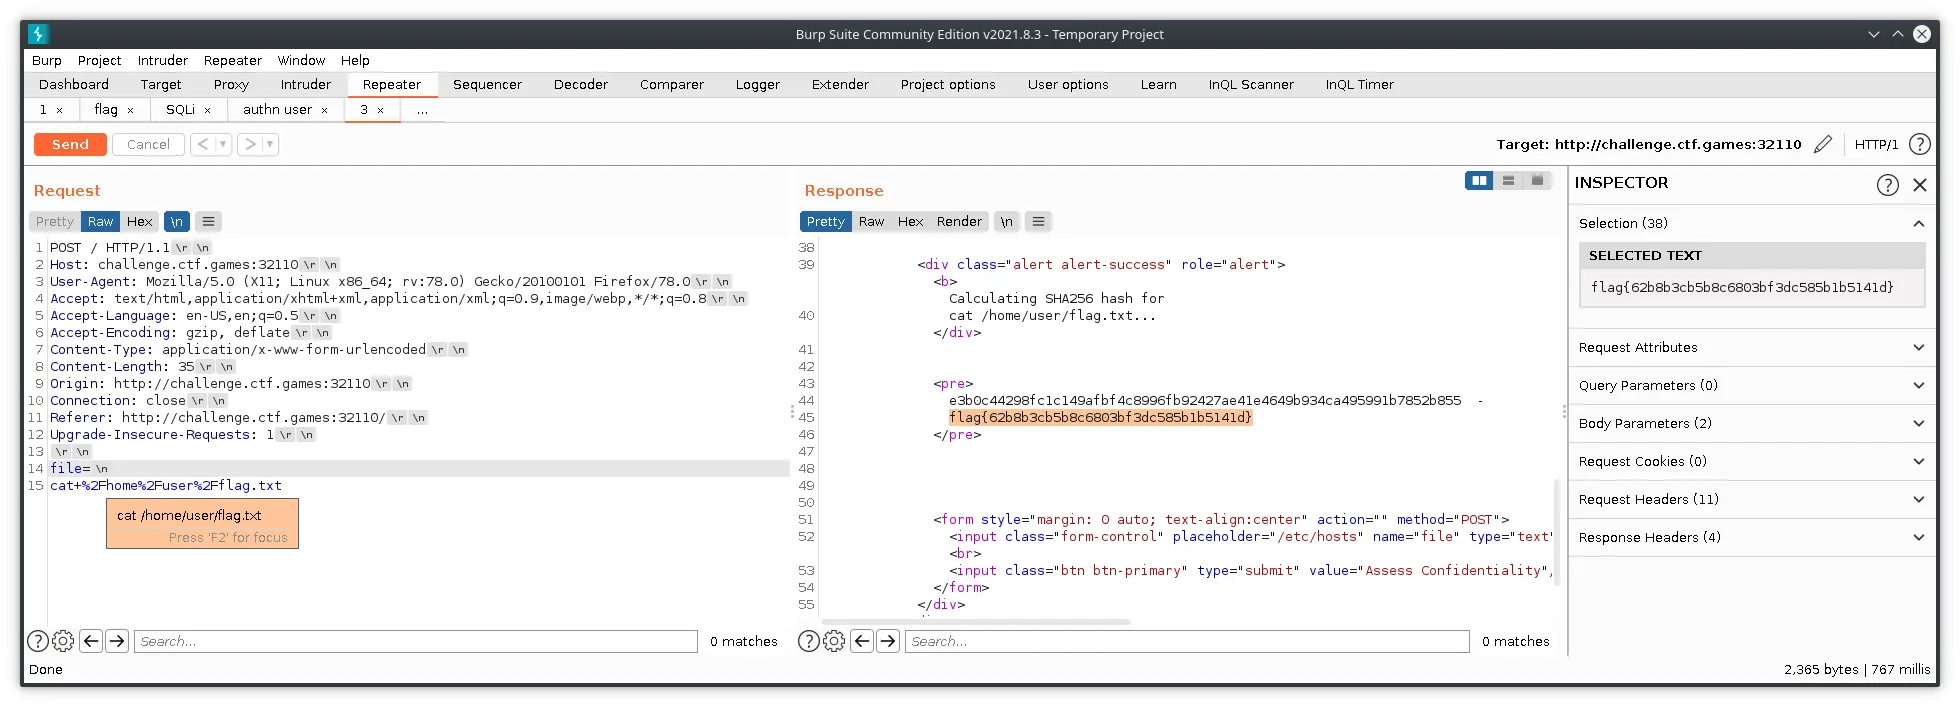Toggle request non-printable characters \n
The image size is (1960, 707).
pos(176,221)
